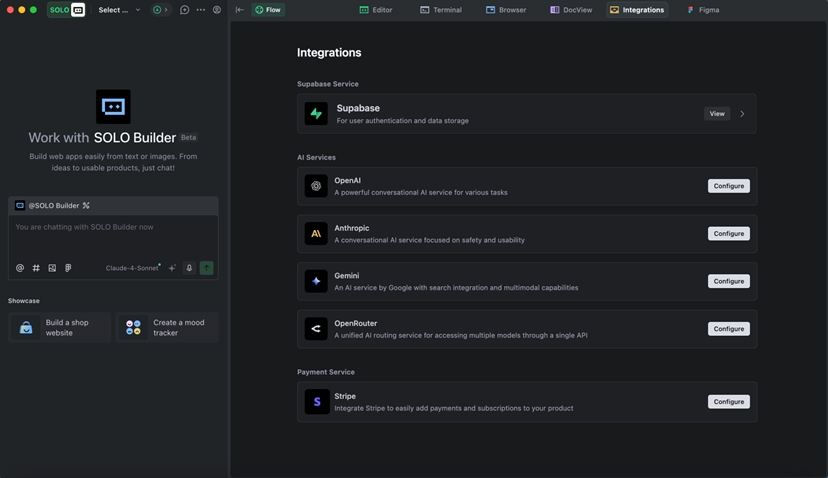Click the # context icon in chat
The width and height of the screenshot is (828, 478).
point(36,268)
